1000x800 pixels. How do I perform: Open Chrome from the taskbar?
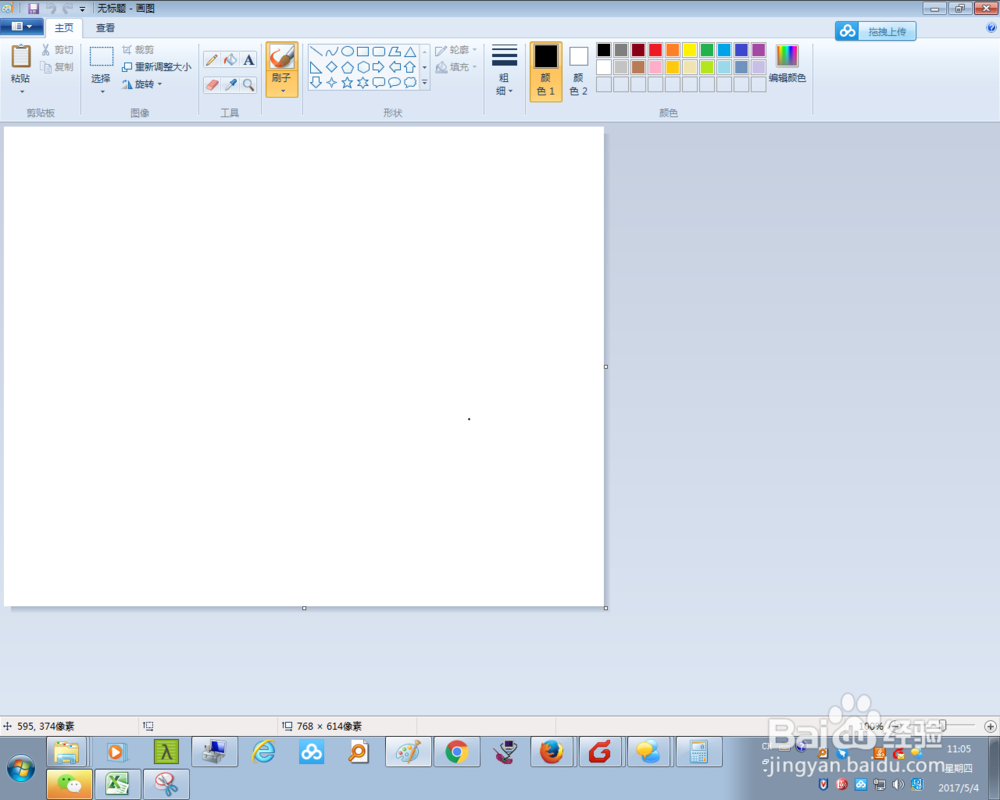[x=457, y=752]
